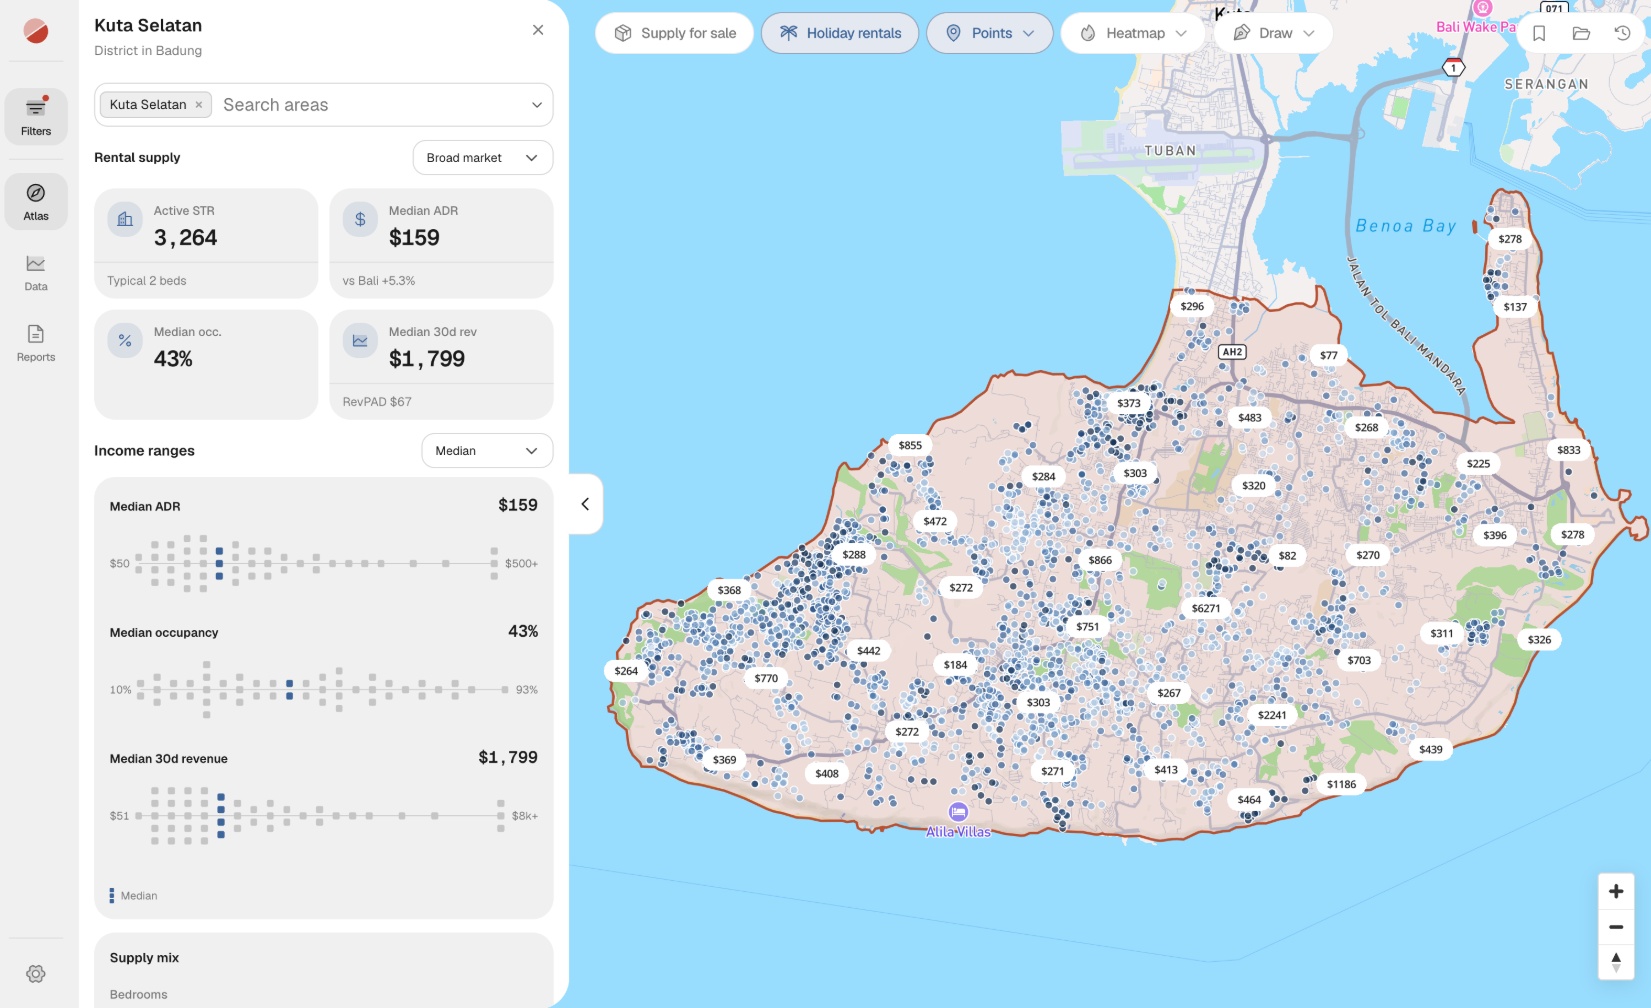Click the Median 30d rev card
The width and height of the screenshot is (1651, 1008).
click(441, 364)
